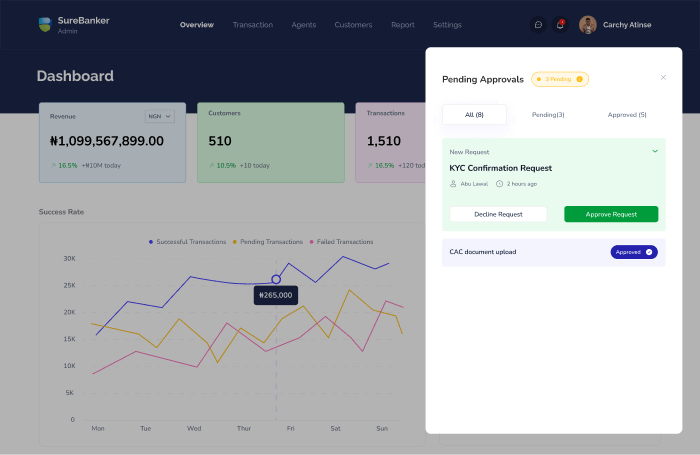Select the All (8) tab
Screen dimensions: 700x455
click(474, 115)
